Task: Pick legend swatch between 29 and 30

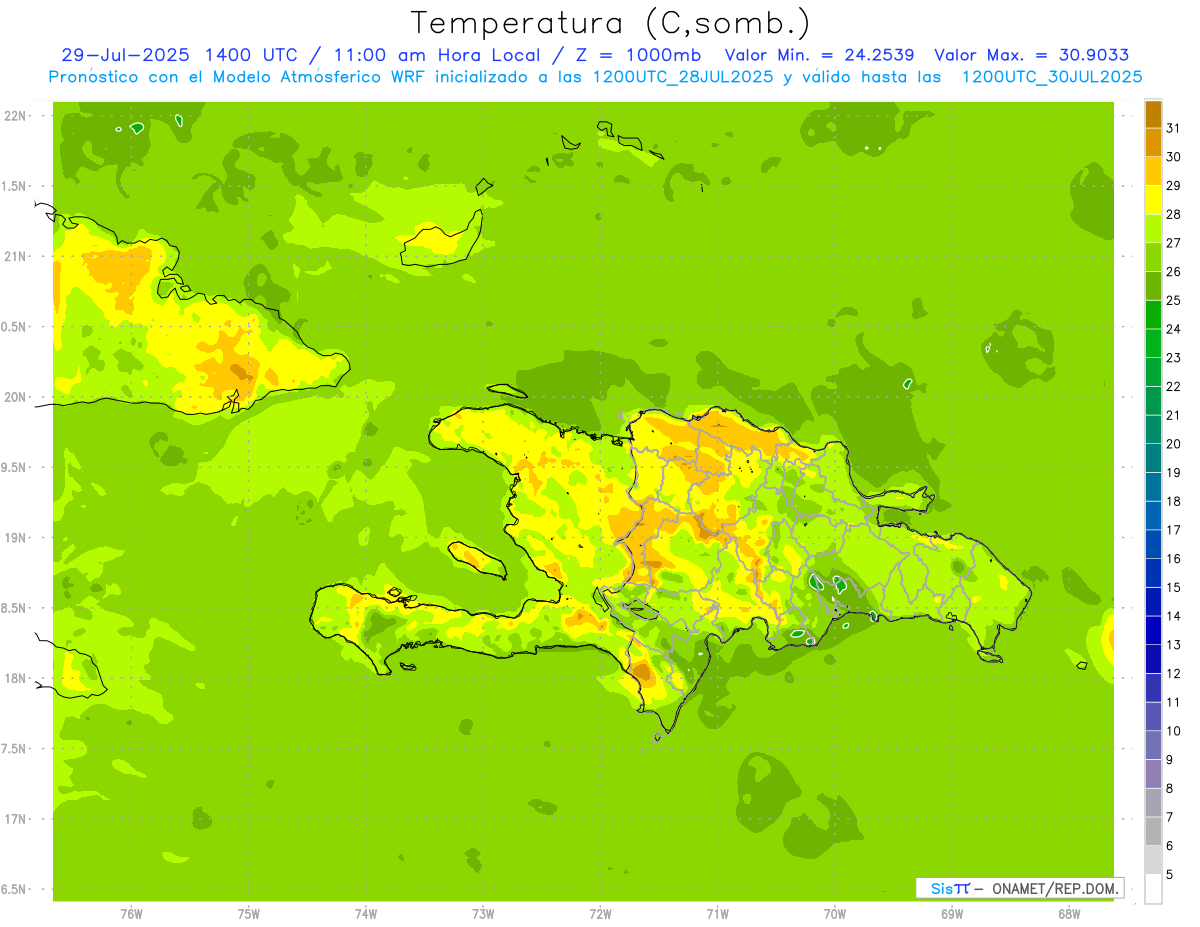Action: pos(1153,171)
